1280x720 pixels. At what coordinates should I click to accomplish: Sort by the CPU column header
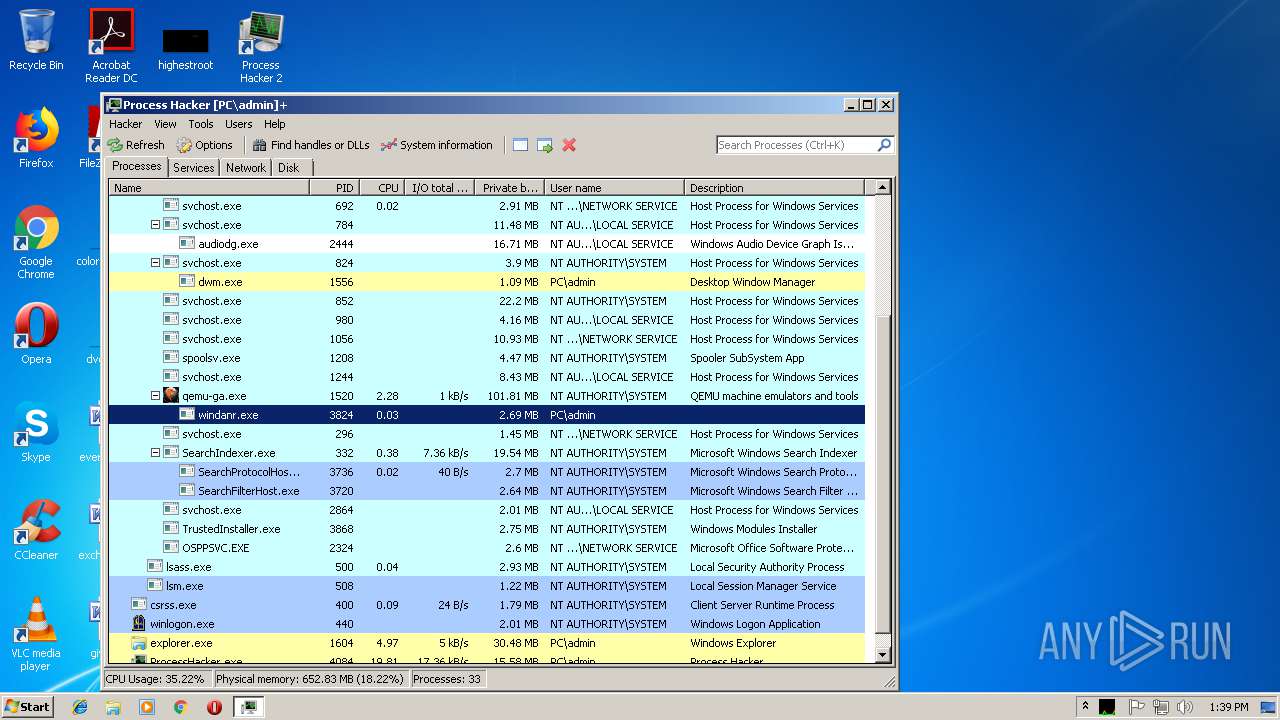(382, 188)
